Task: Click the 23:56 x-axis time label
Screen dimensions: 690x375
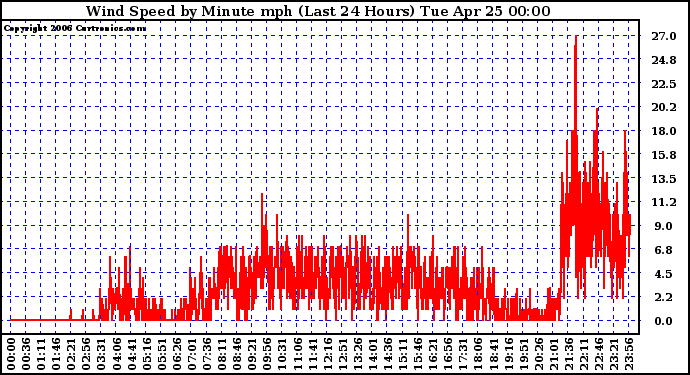Action: pyautogui.click(x=629, y=354)
